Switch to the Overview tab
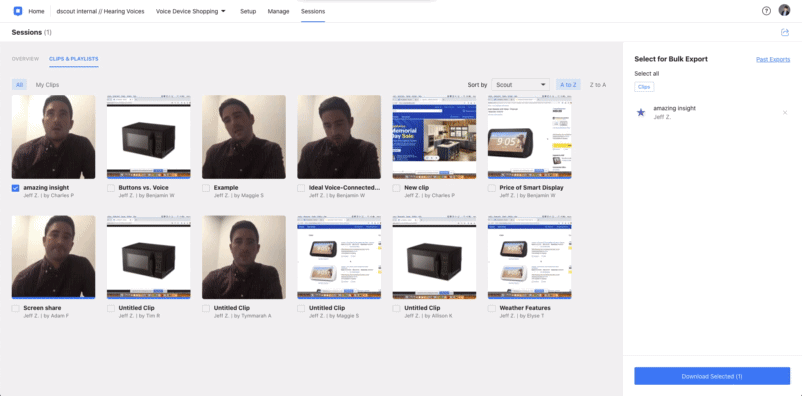This screenshot has width=802, height=396. tap(25, 59)
